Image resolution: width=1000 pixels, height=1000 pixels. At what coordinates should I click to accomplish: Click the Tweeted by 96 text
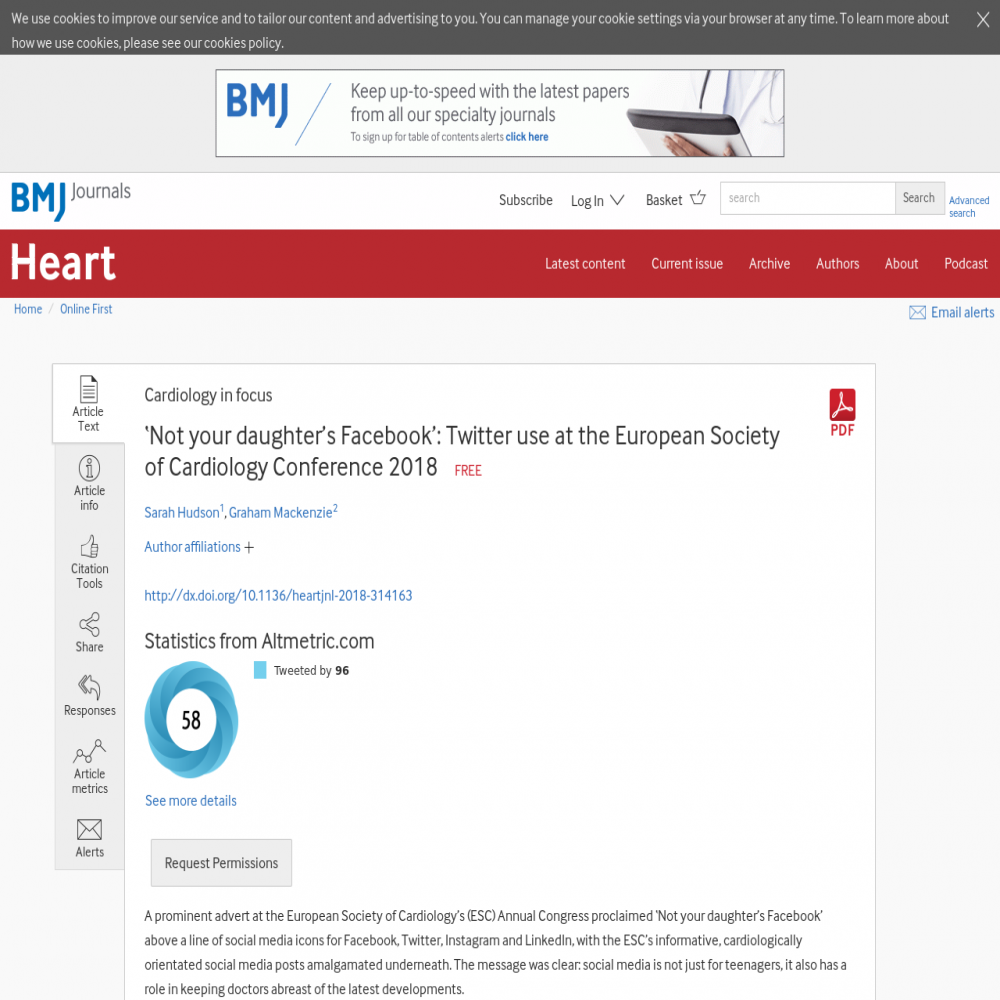tap(311, 670)
